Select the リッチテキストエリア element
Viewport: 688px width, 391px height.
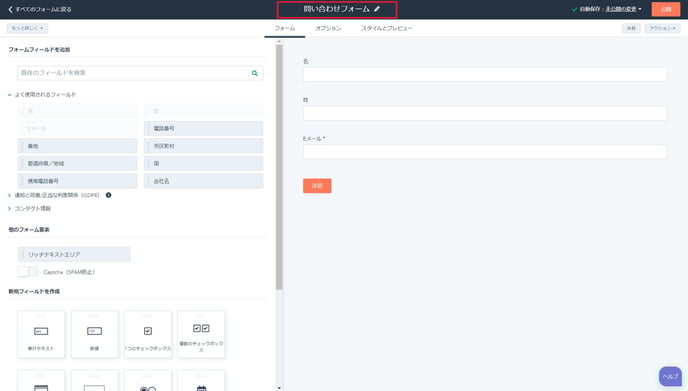(74, 255)
